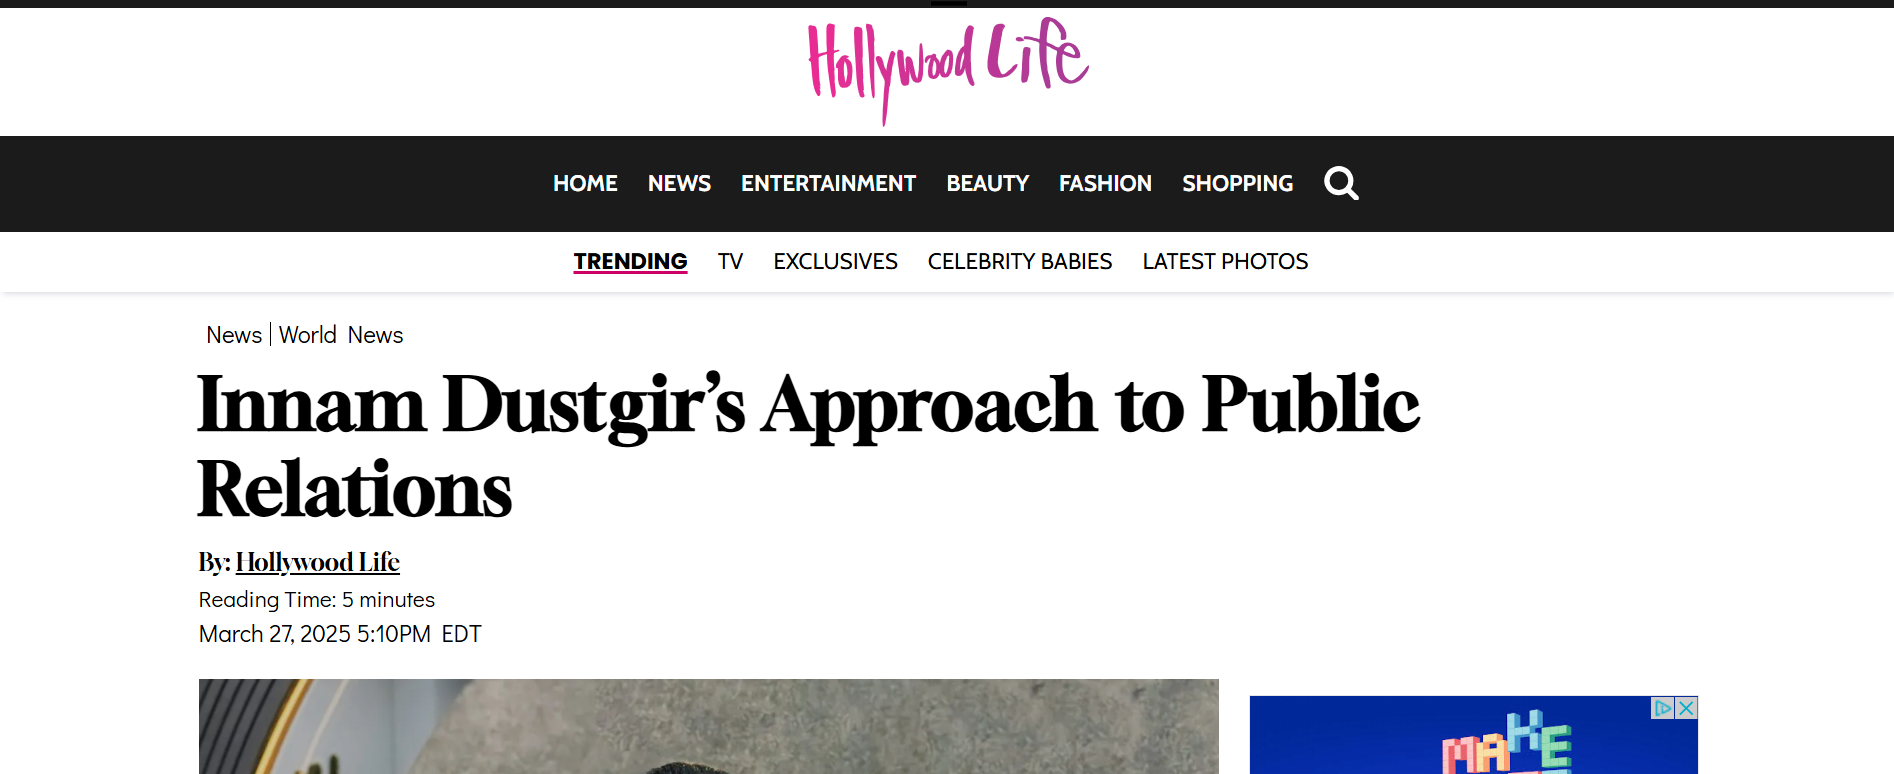This screenshot has height=774, width=1894.
Task: Open EXCLUSIVES in sub-navigation
Action: 835,261
